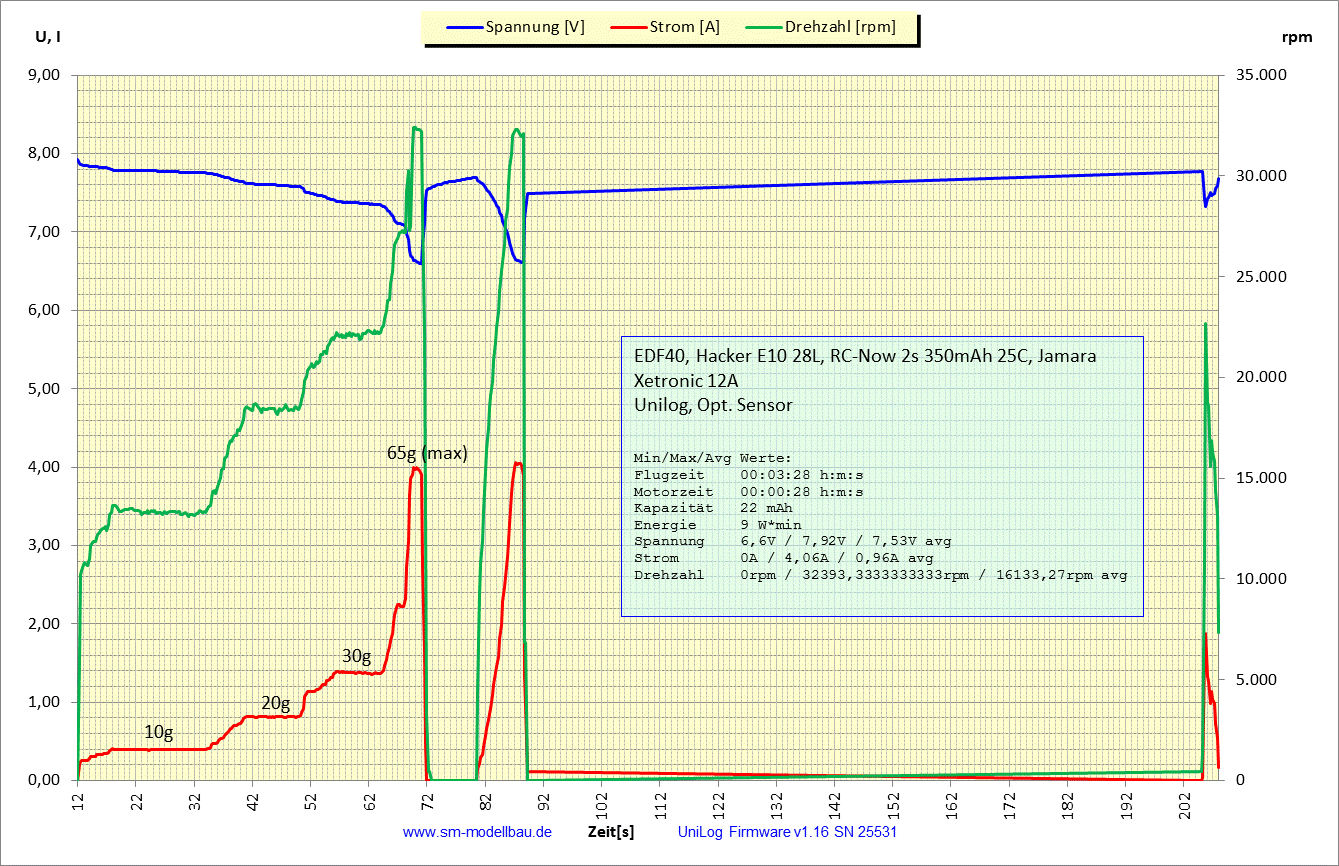
Task: Click the Drehzahl [rpm] legend entry
Action: 839,28
